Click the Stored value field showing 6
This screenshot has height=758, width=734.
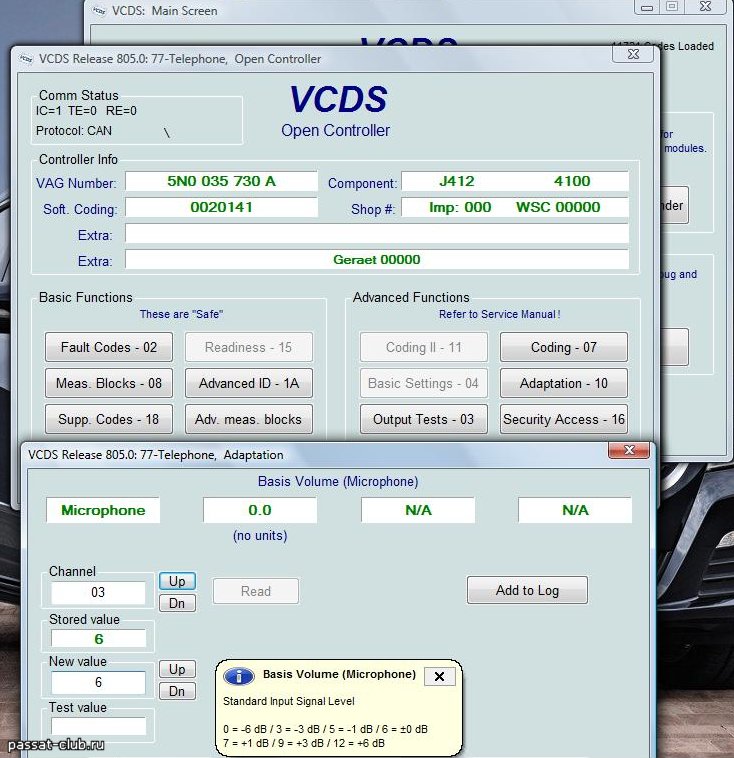[99, 639]
